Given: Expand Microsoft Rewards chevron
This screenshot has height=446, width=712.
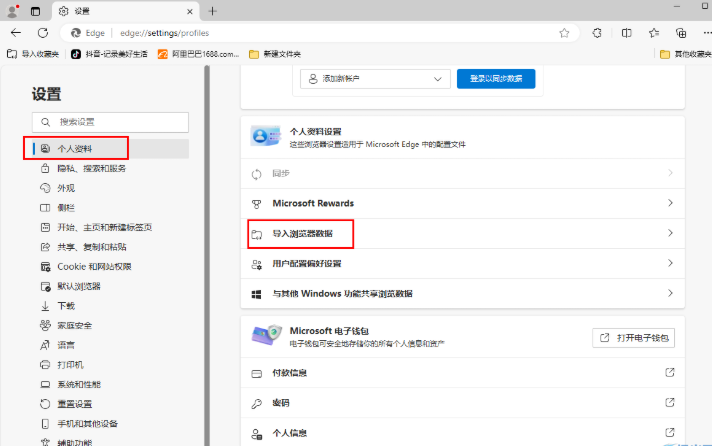Looking at the screenshot, I should [670, 203].
